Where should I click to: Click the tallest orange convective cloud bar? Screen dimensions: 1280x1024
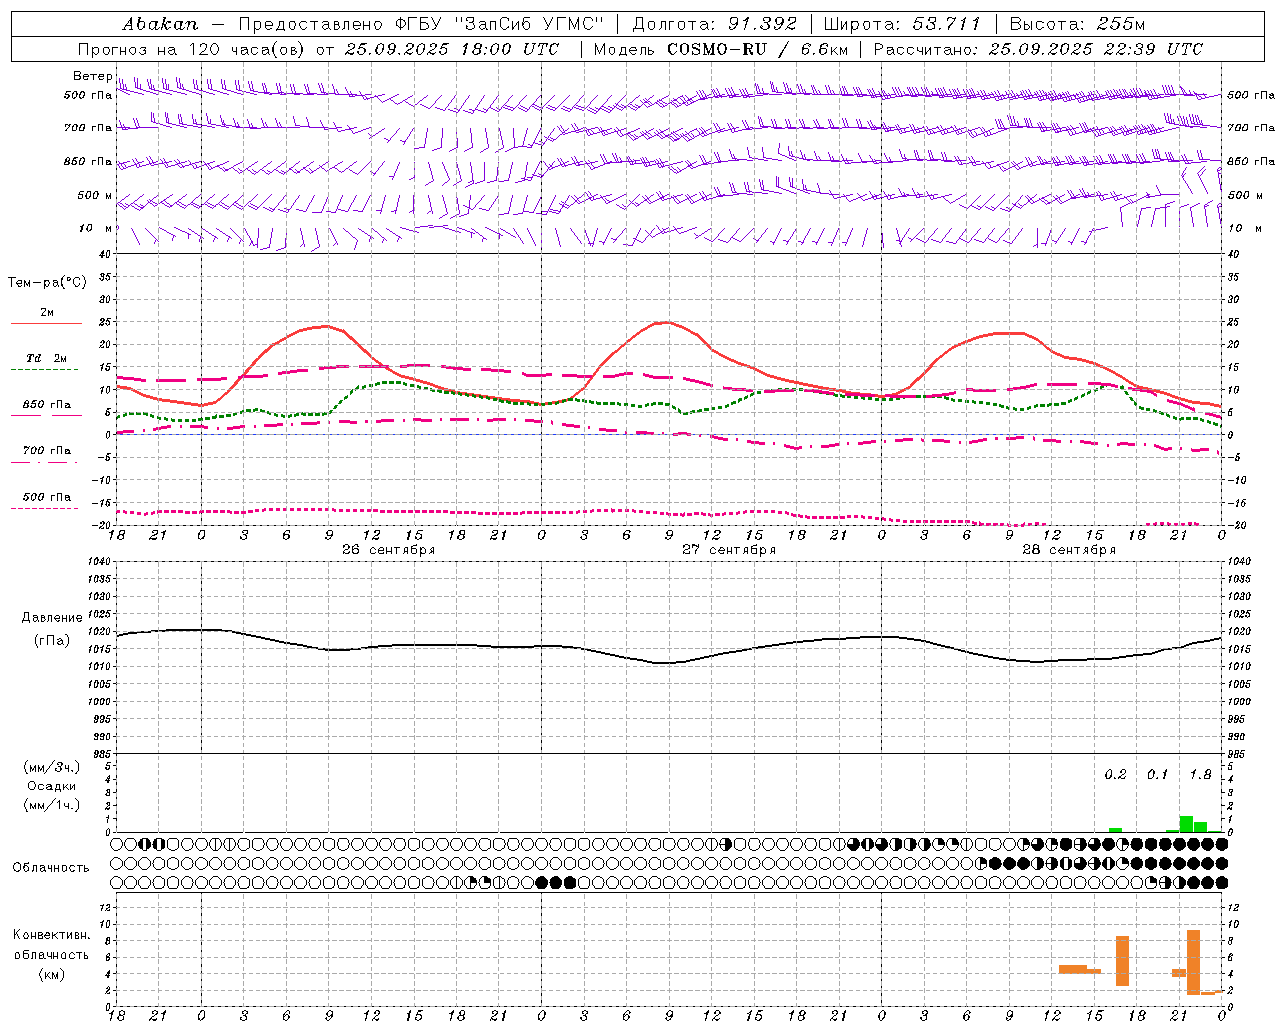click(x=1193, y=962)
